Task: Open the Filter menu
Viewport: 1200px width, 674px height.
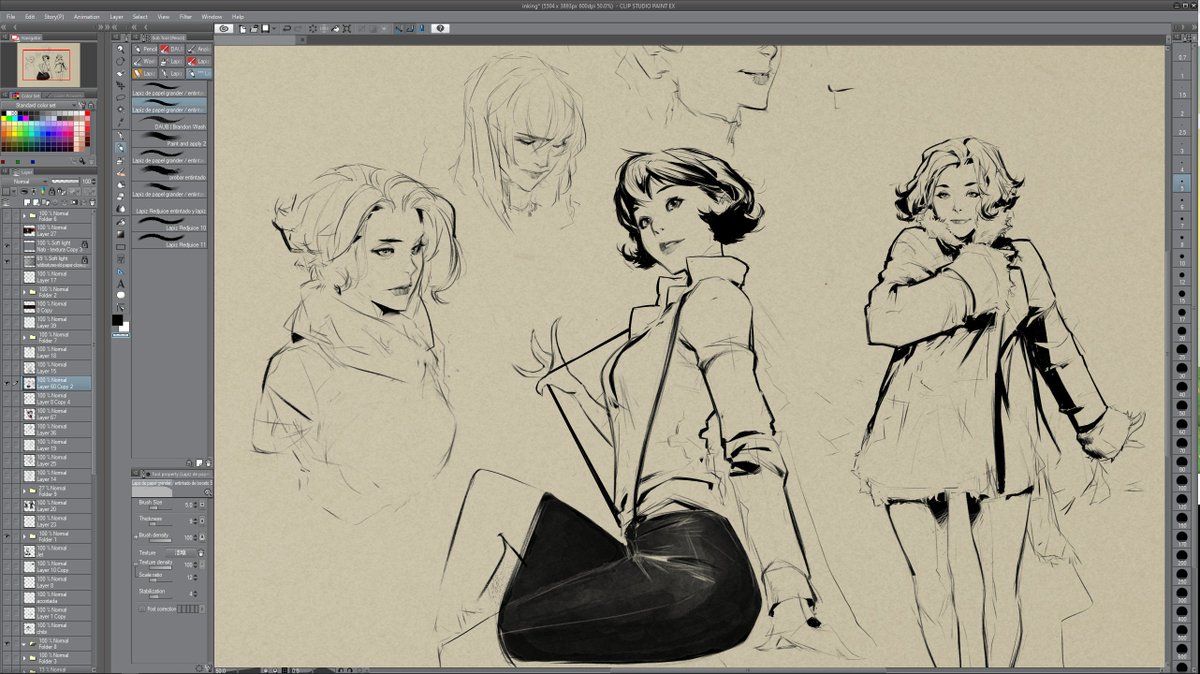Action: pos(186,17)
